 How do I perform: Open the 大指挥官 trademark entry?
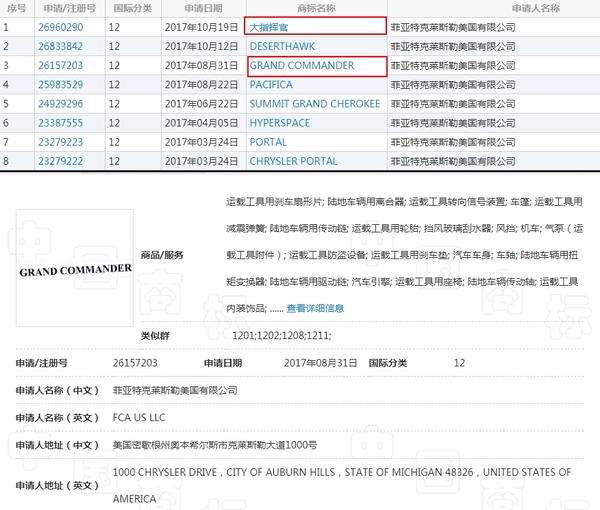point(269,28)
